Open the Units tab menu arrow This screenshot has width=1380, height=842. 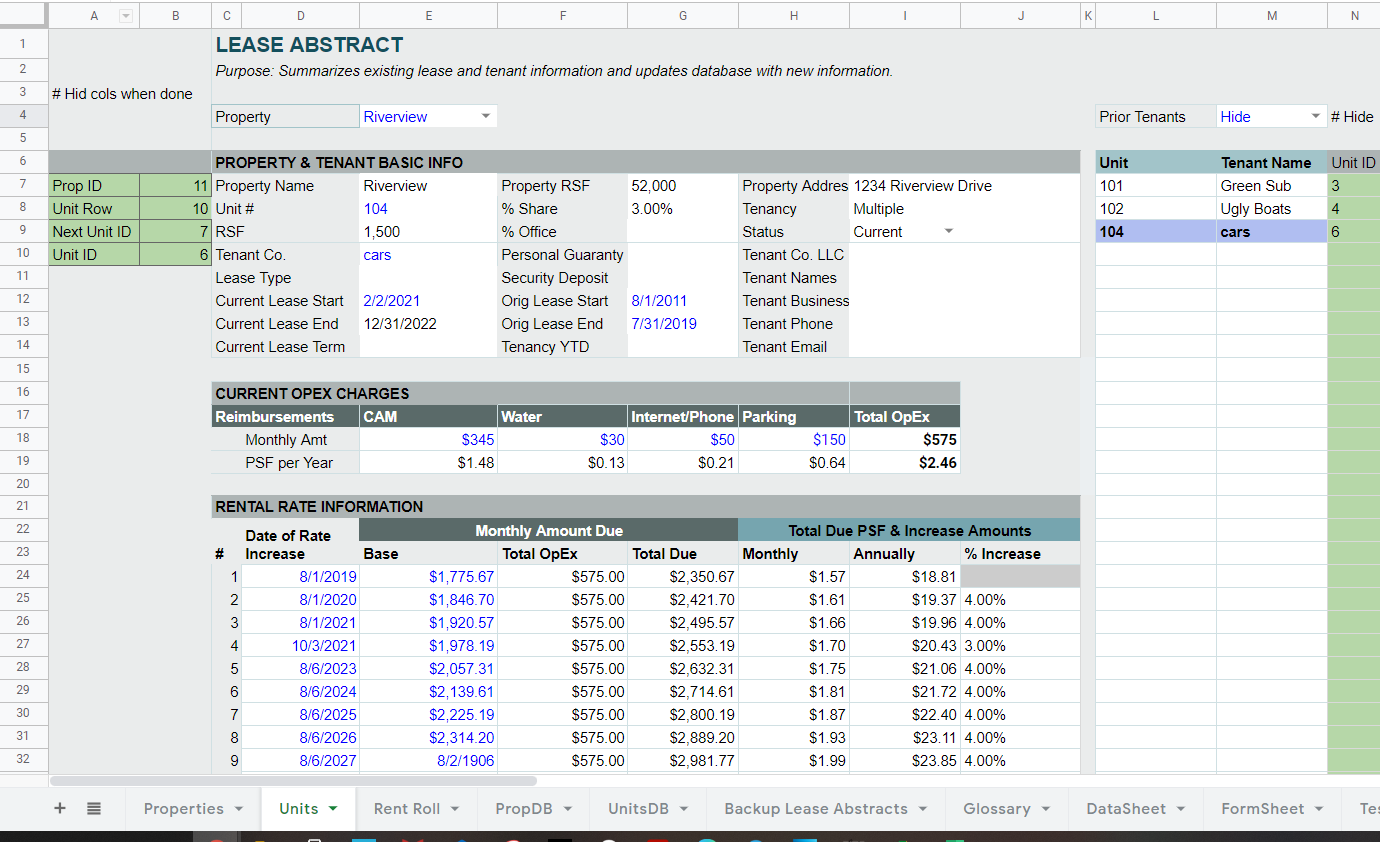[333, 808]
